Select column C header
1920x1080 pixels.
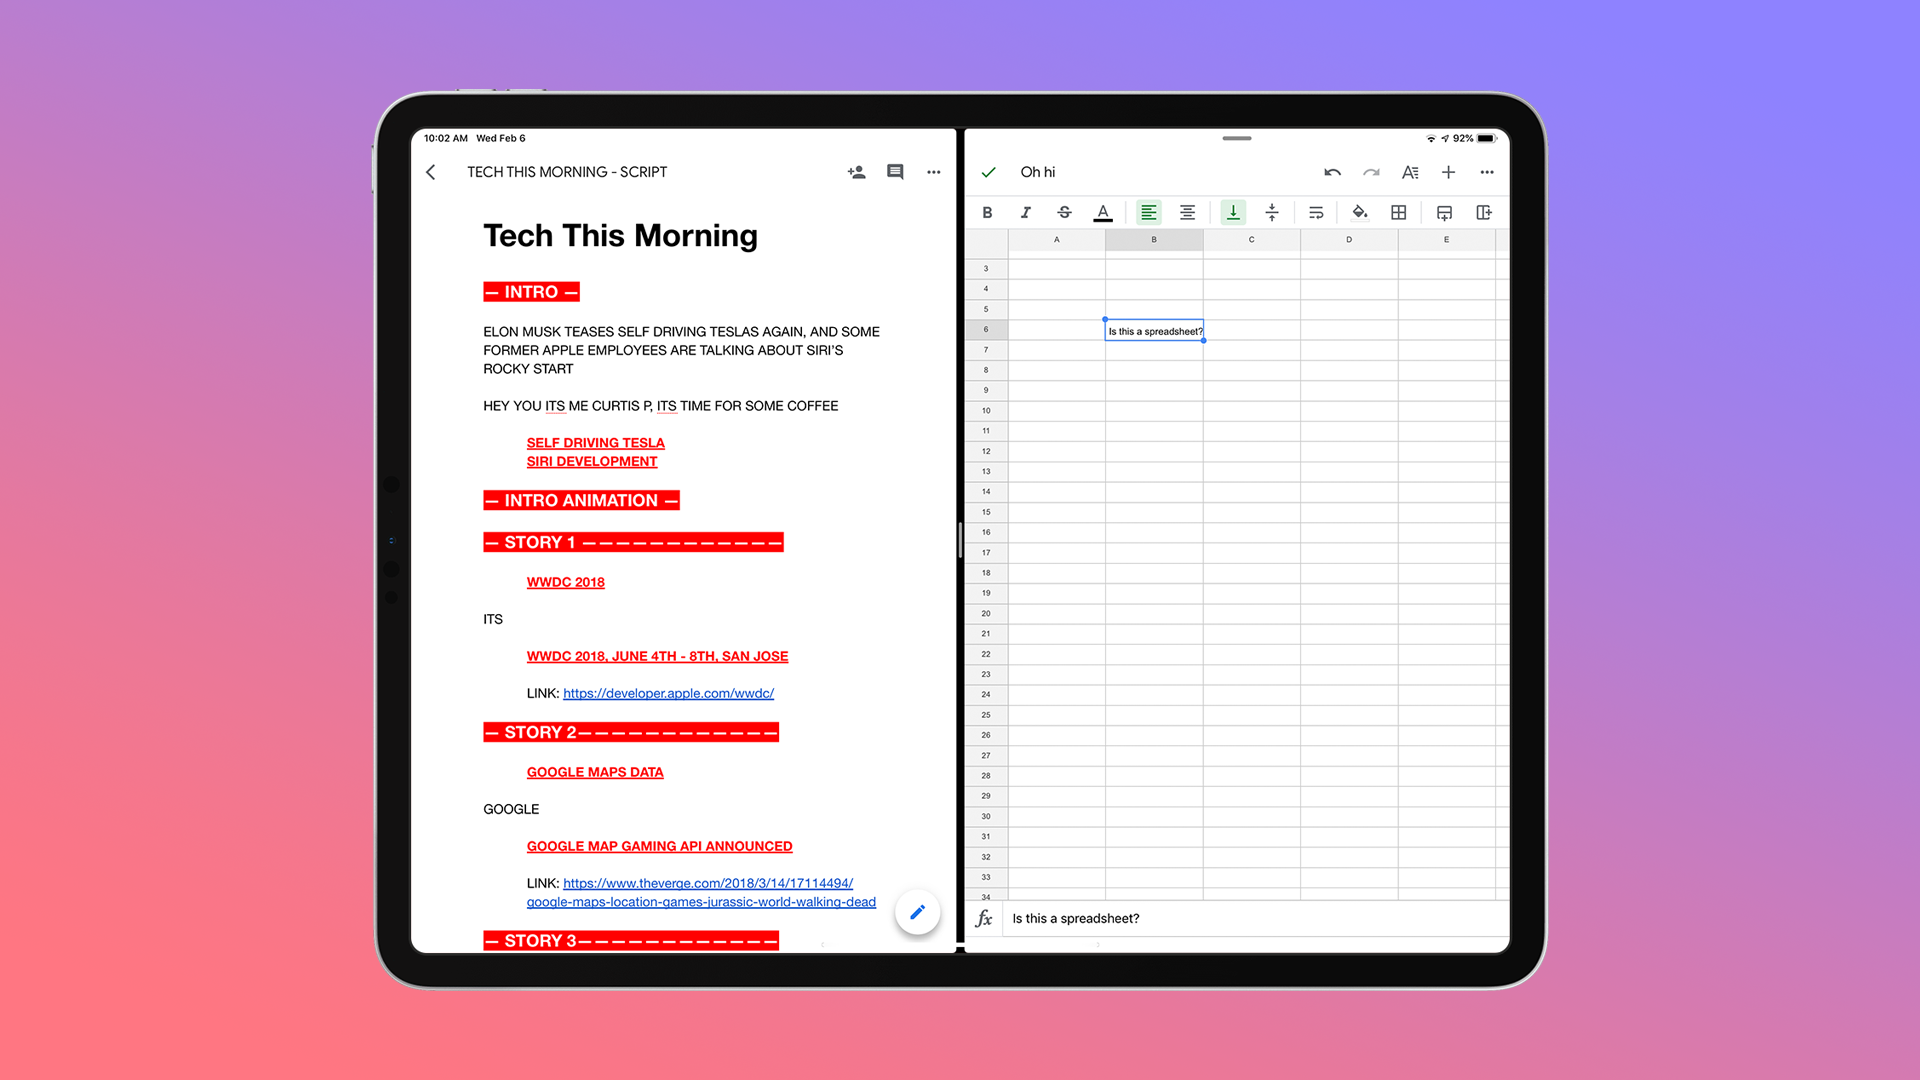click(x=1251, y=240)
